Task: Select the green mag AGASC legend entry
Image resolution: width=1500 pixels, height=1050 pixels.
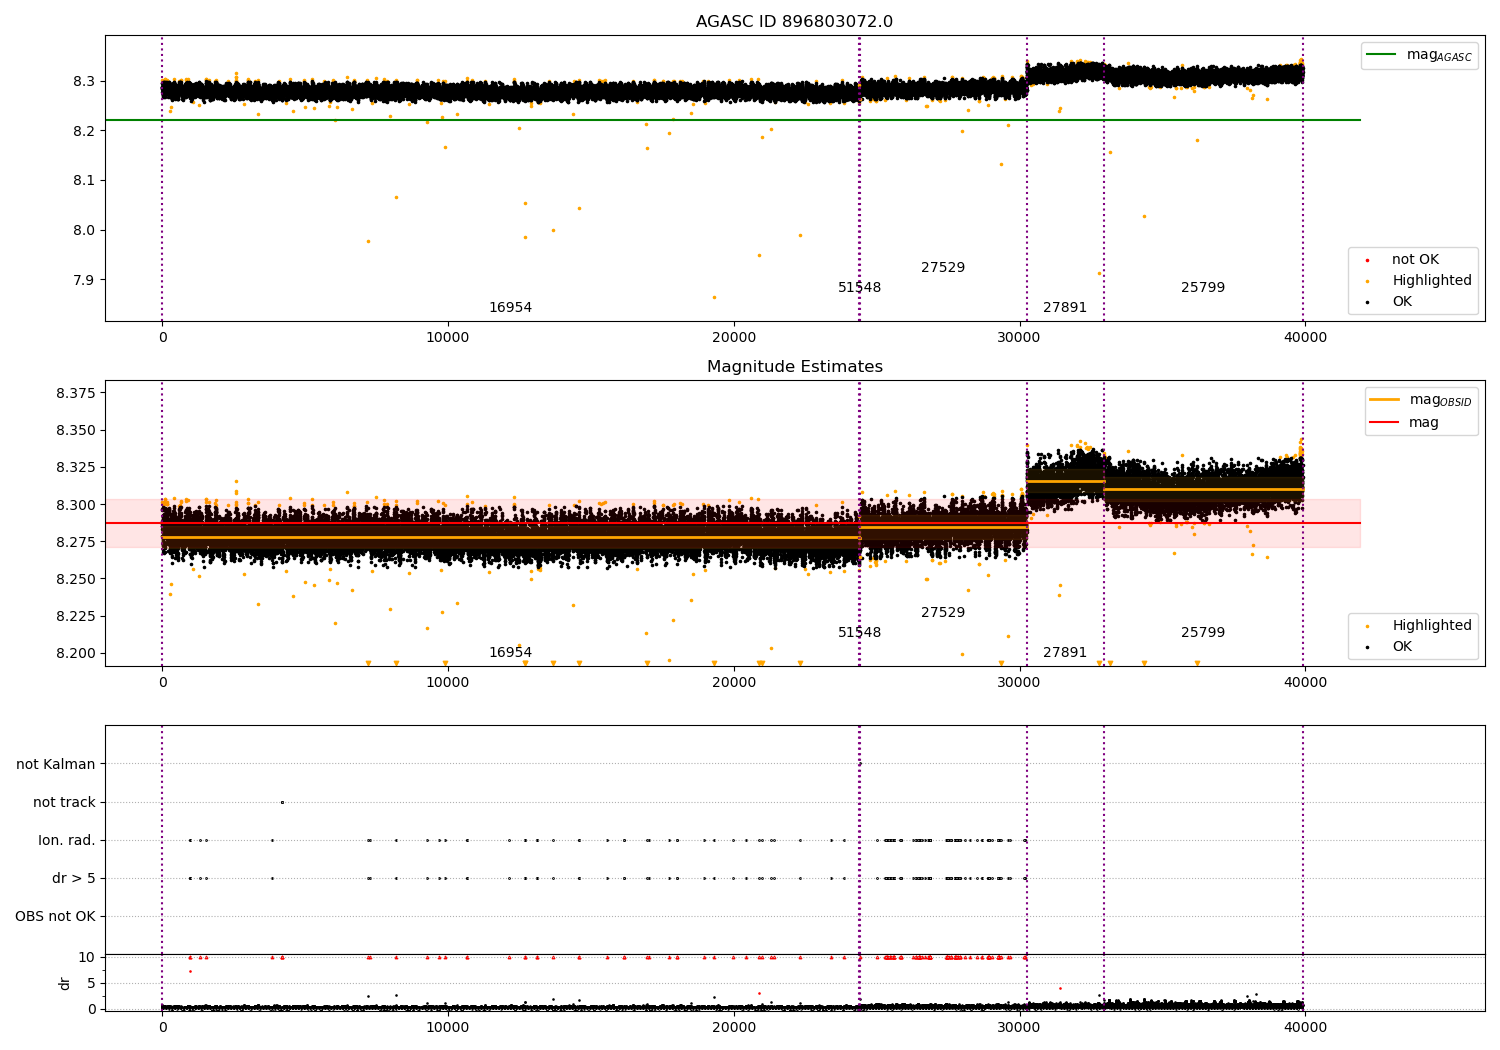Action: [x=1419, y=55]
